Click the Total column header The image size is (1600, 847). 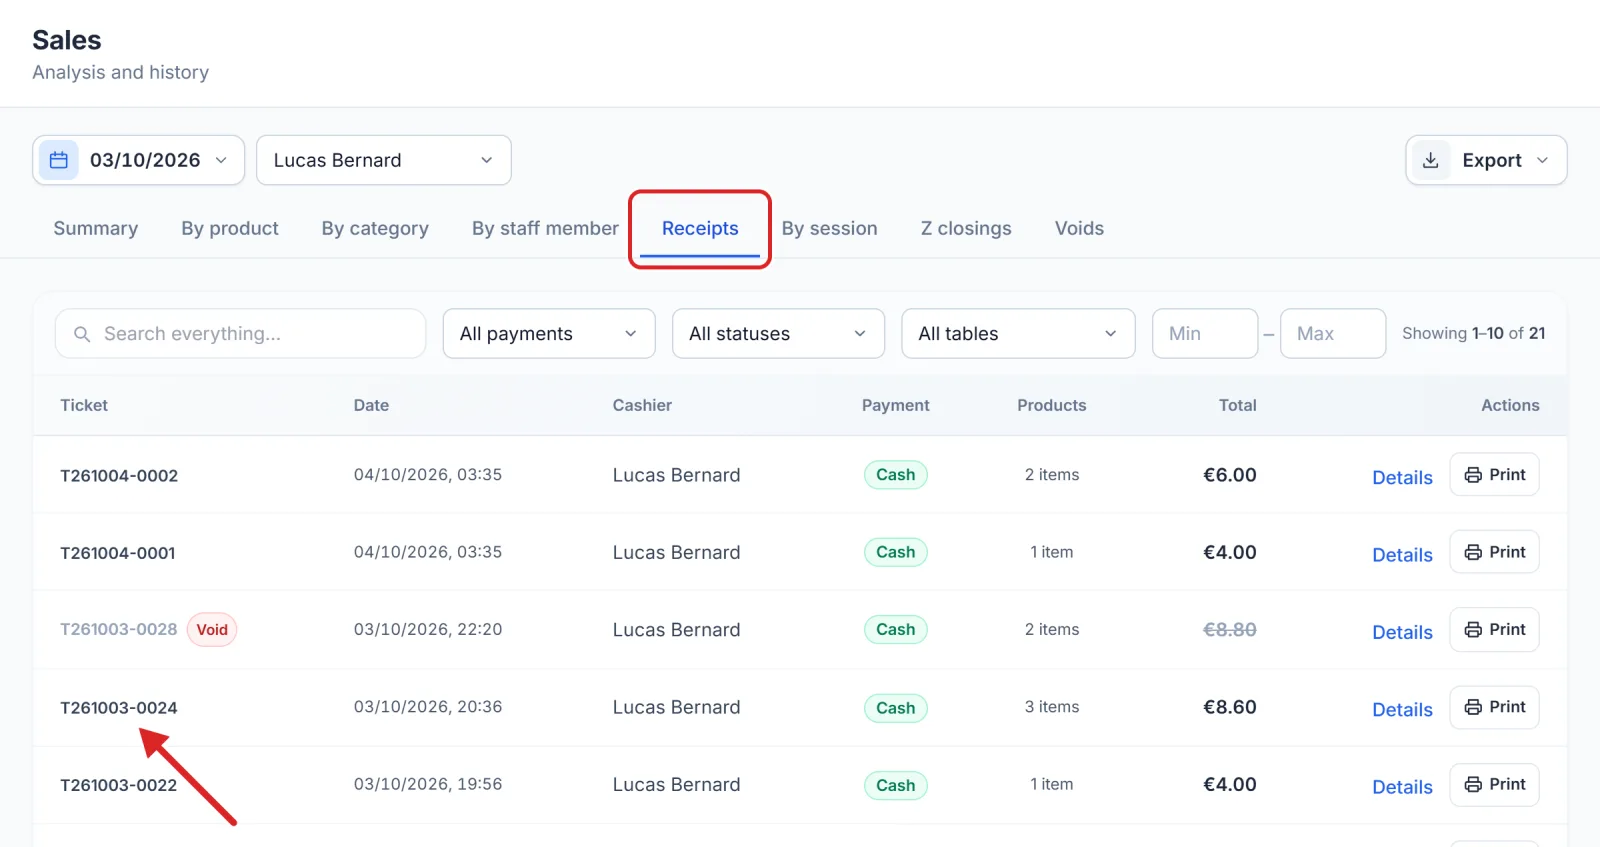(x=1237, y=405)
